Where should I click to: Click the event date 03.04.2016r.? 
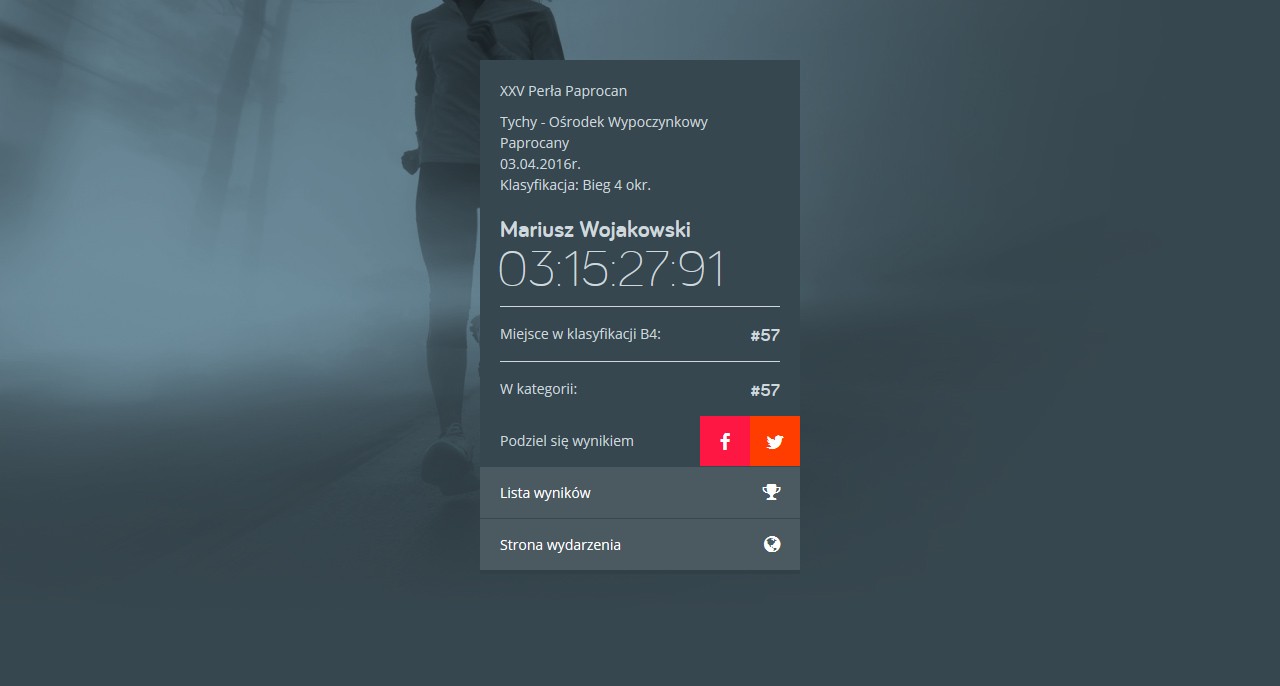[x=540, y=164]
